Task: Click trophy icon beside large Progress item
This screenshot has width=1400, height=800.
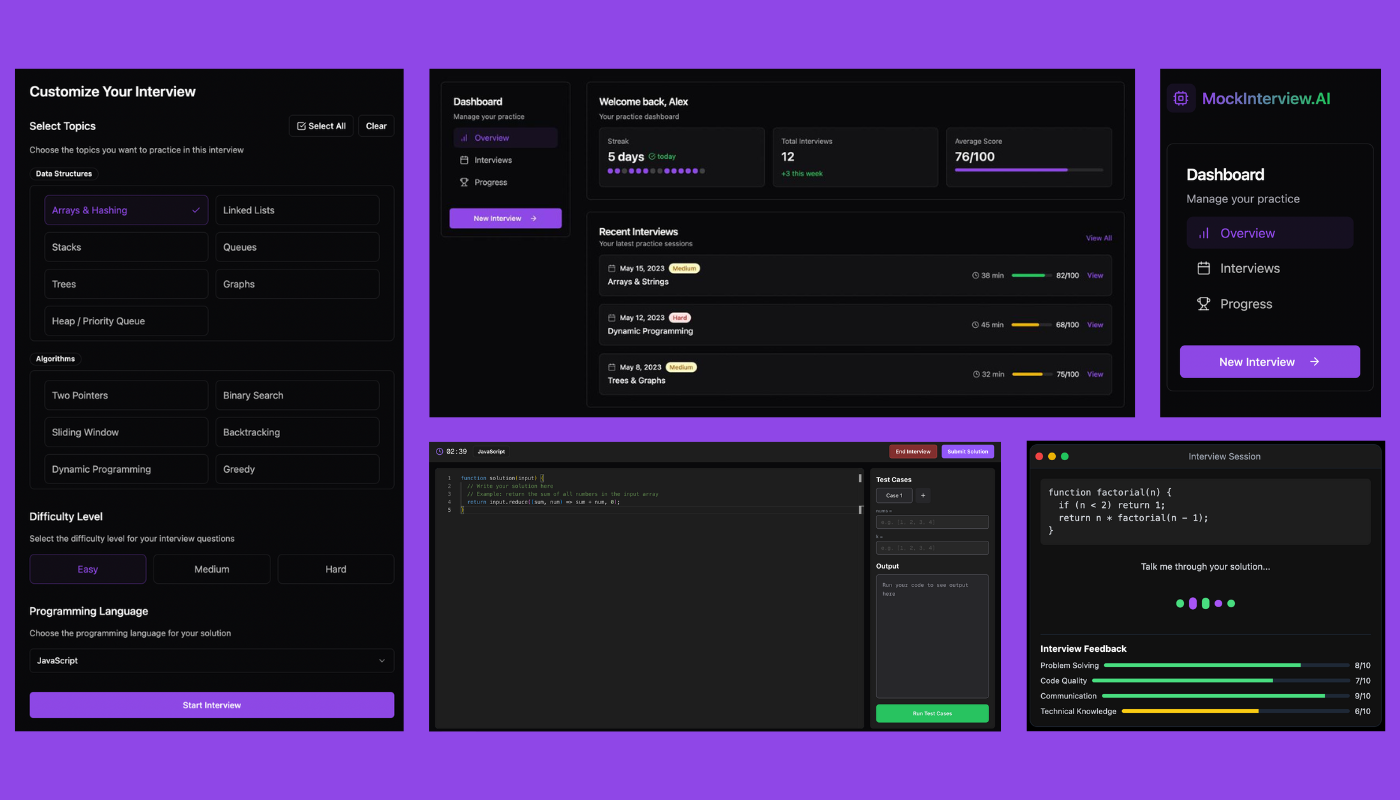Action: [x=1204, y=304]
